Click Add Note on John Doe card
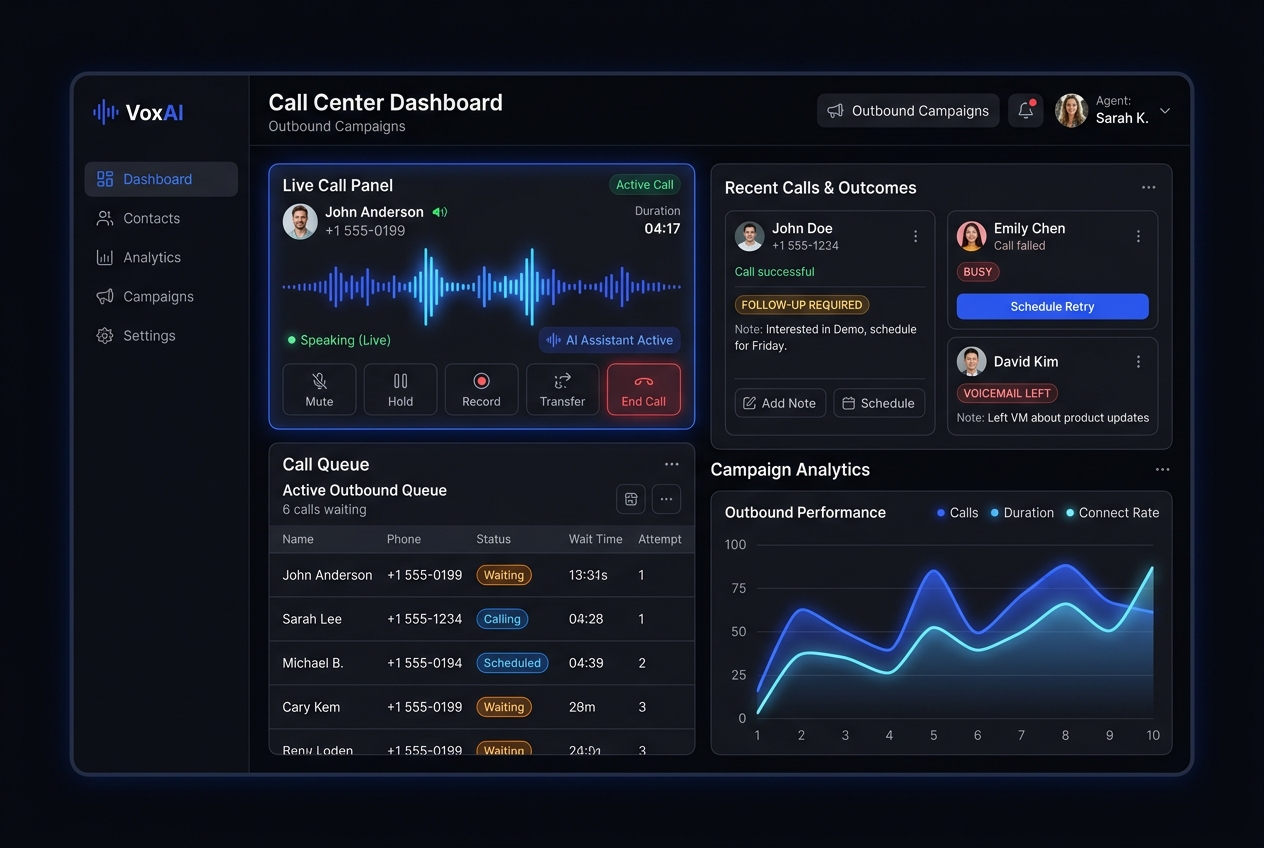The height and width of the screenshot is (848, 1264). [x=780, y=403]
